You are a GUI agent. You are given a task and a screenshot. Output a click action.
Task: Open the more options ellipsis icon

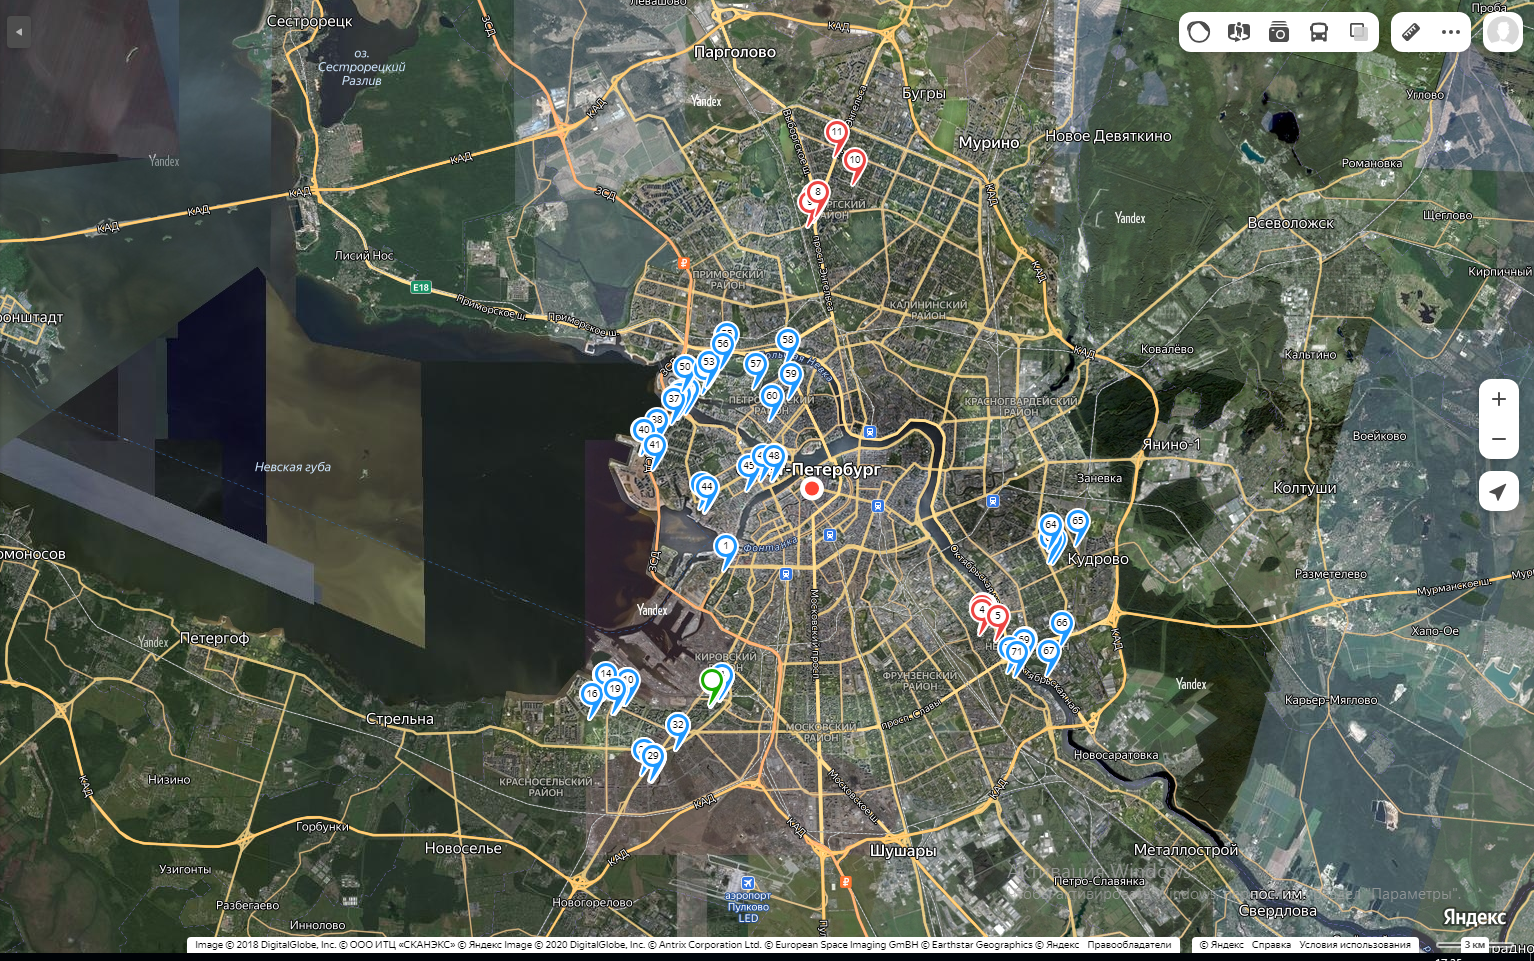pyautogui.click(x=1450, y=31)
